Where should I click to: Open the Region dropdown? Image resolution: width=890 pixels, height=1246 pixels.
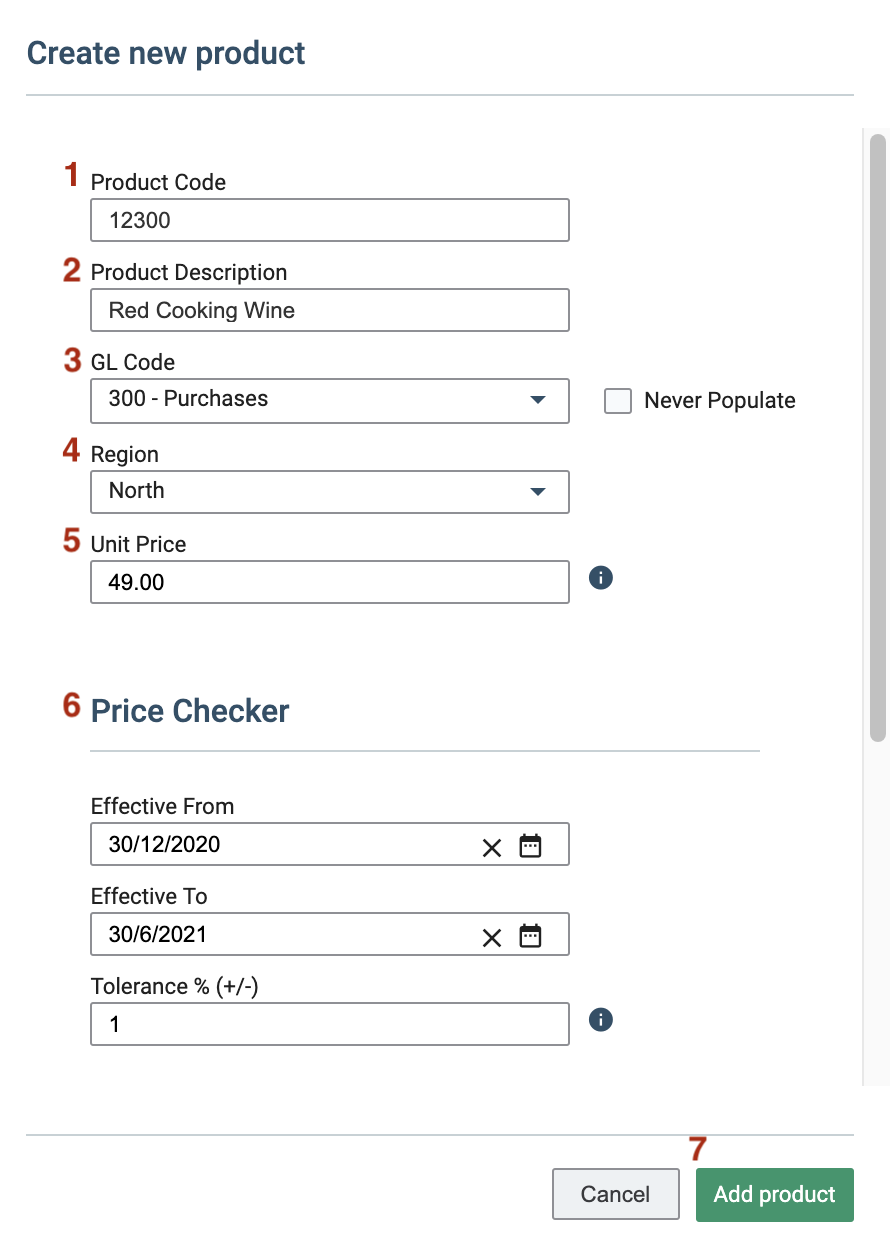click(x=537, y=492)
